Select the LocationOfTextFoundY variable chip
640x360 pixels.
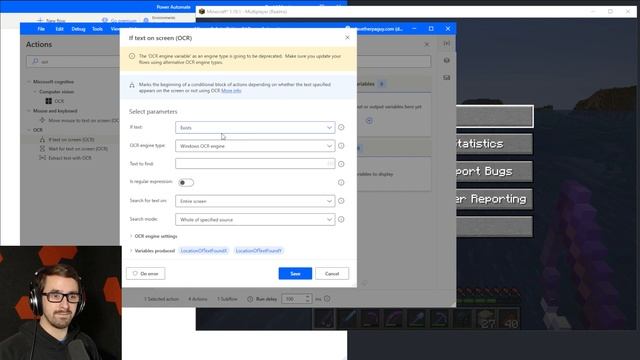click(258, 251)
